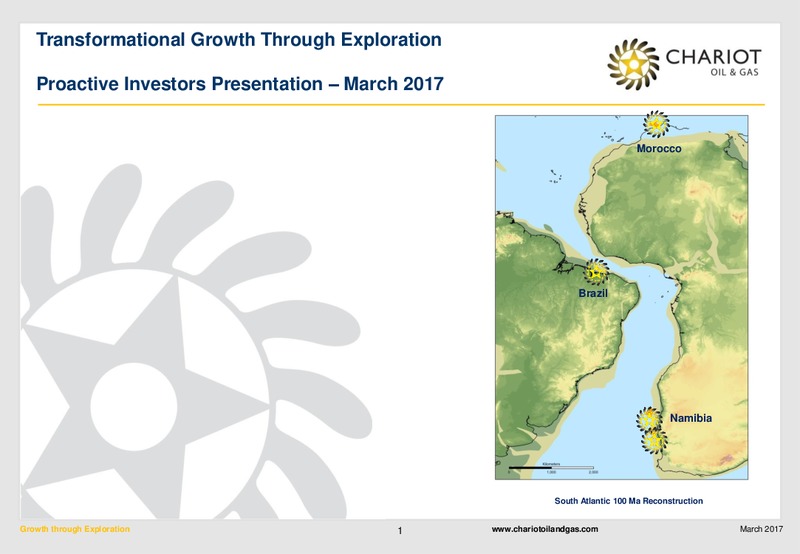This screenshot has height=554, width=800.
Task: Click the Chariot Oil & Gas logo
Action: click(x=684, y=64)
